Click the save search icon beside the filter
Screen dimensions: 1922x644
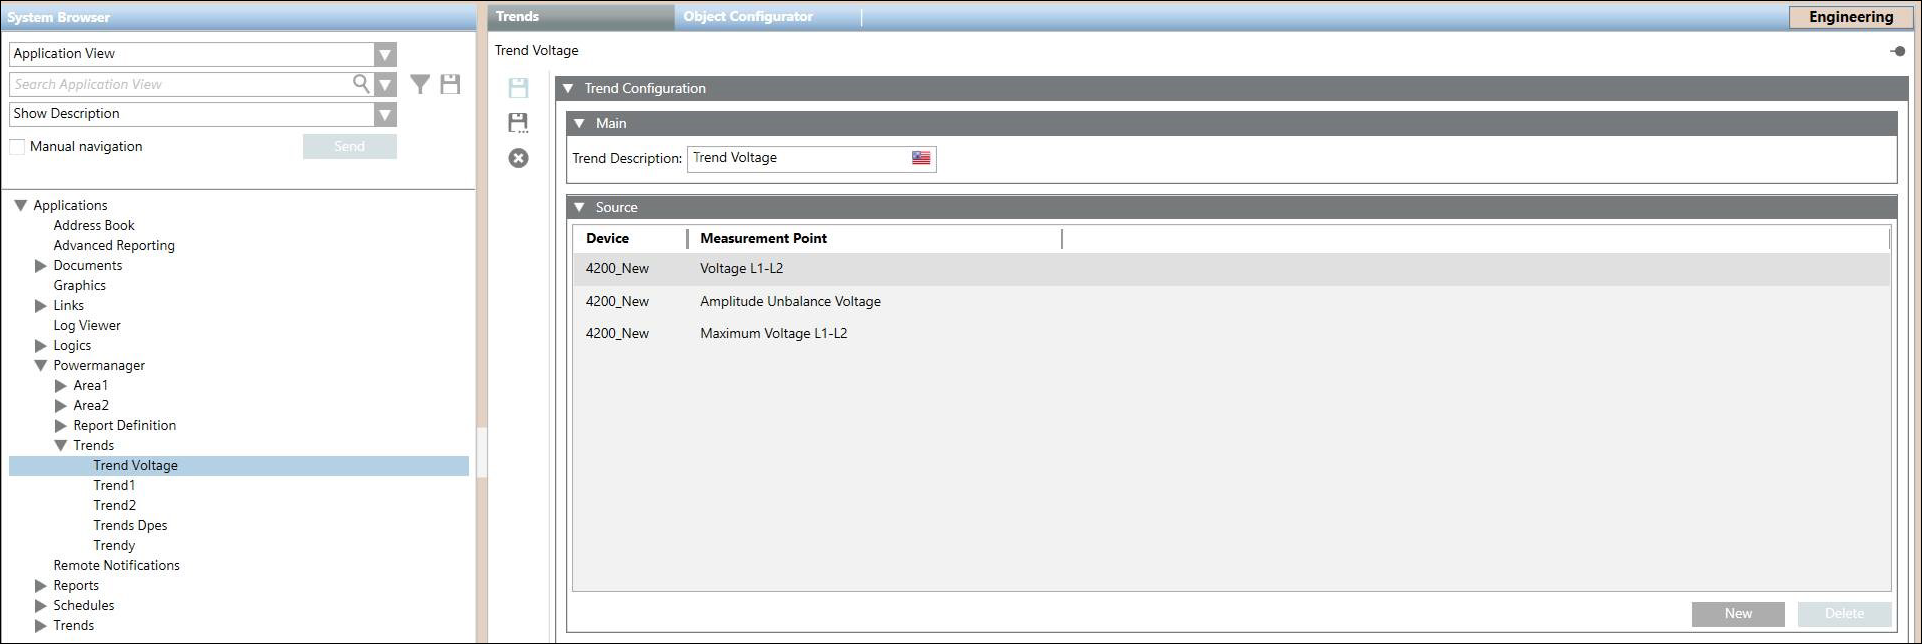450,85
